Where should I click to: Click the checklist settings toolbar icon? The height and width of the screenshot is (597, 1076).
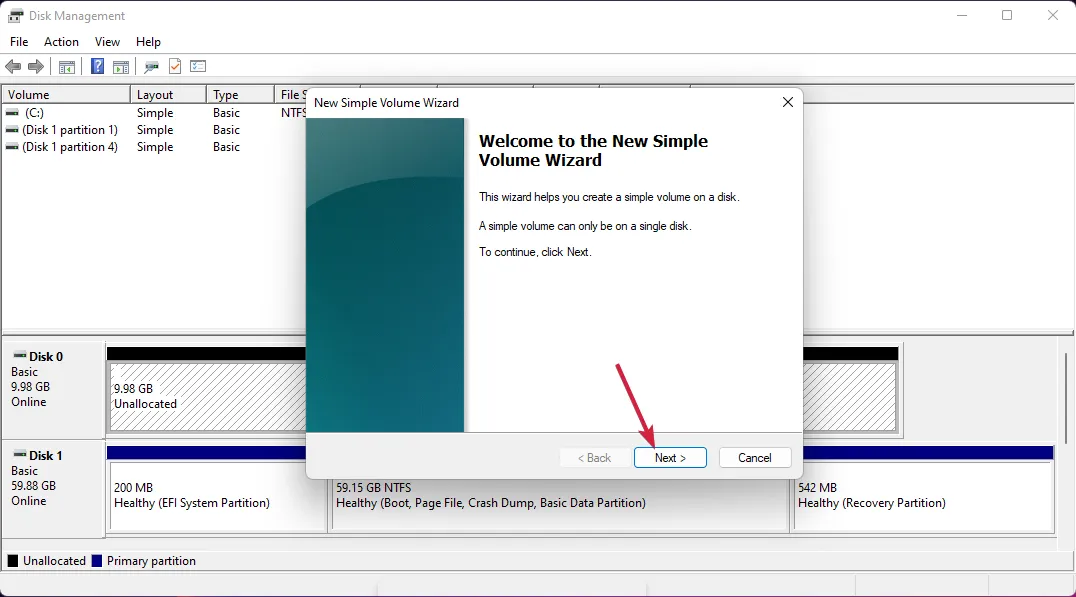click(x=198, y=67)
